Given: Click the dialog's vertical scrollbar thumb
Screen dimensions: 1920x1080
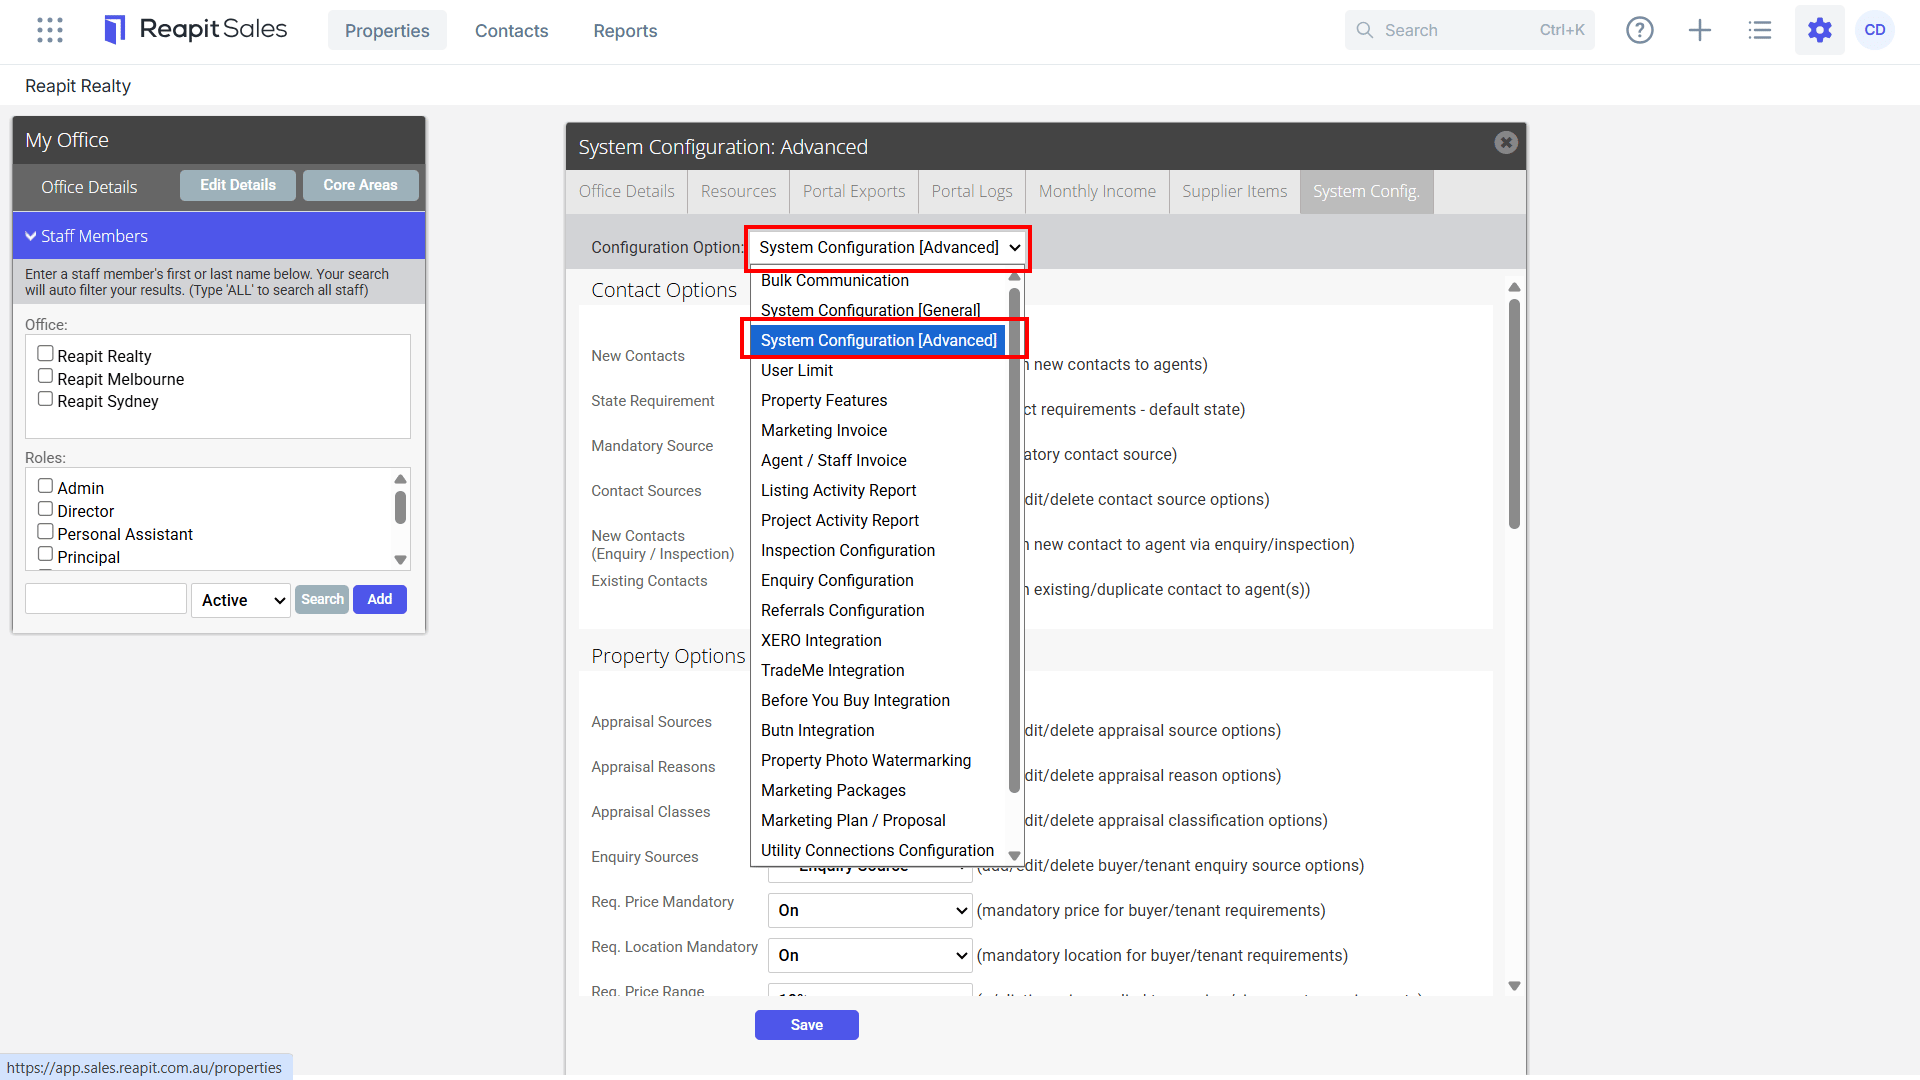Looking at the screenshot, I should coord(1514,413).
